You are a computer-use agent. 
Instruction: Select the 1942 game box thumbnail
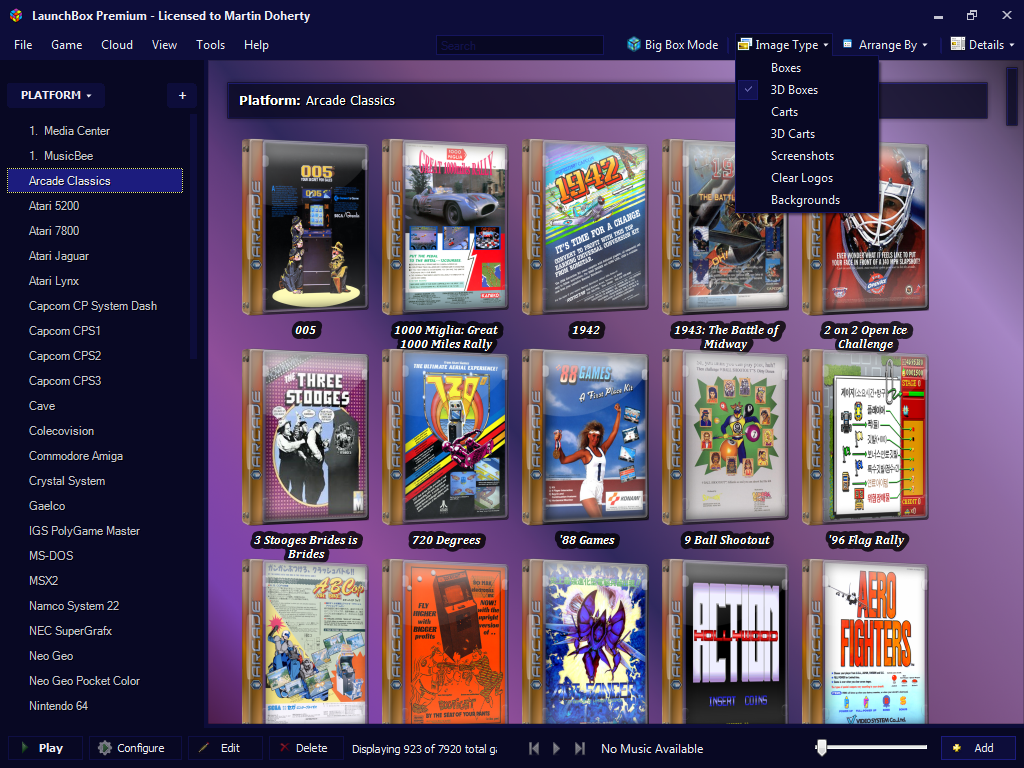(x=585, y=228)
